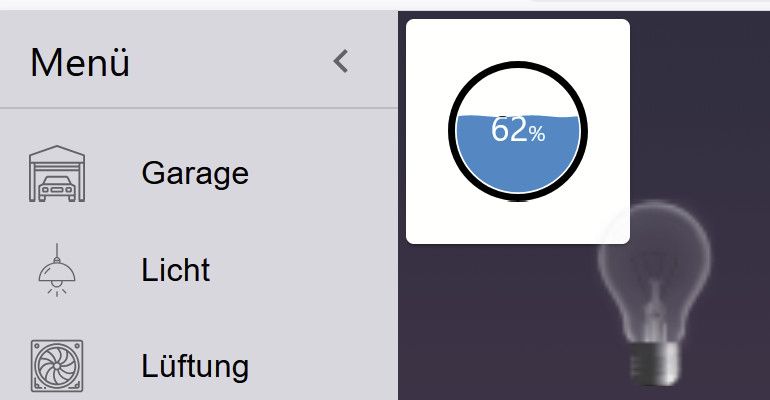
Task: Click the percent symbol in the gauge
Action: 537,134
